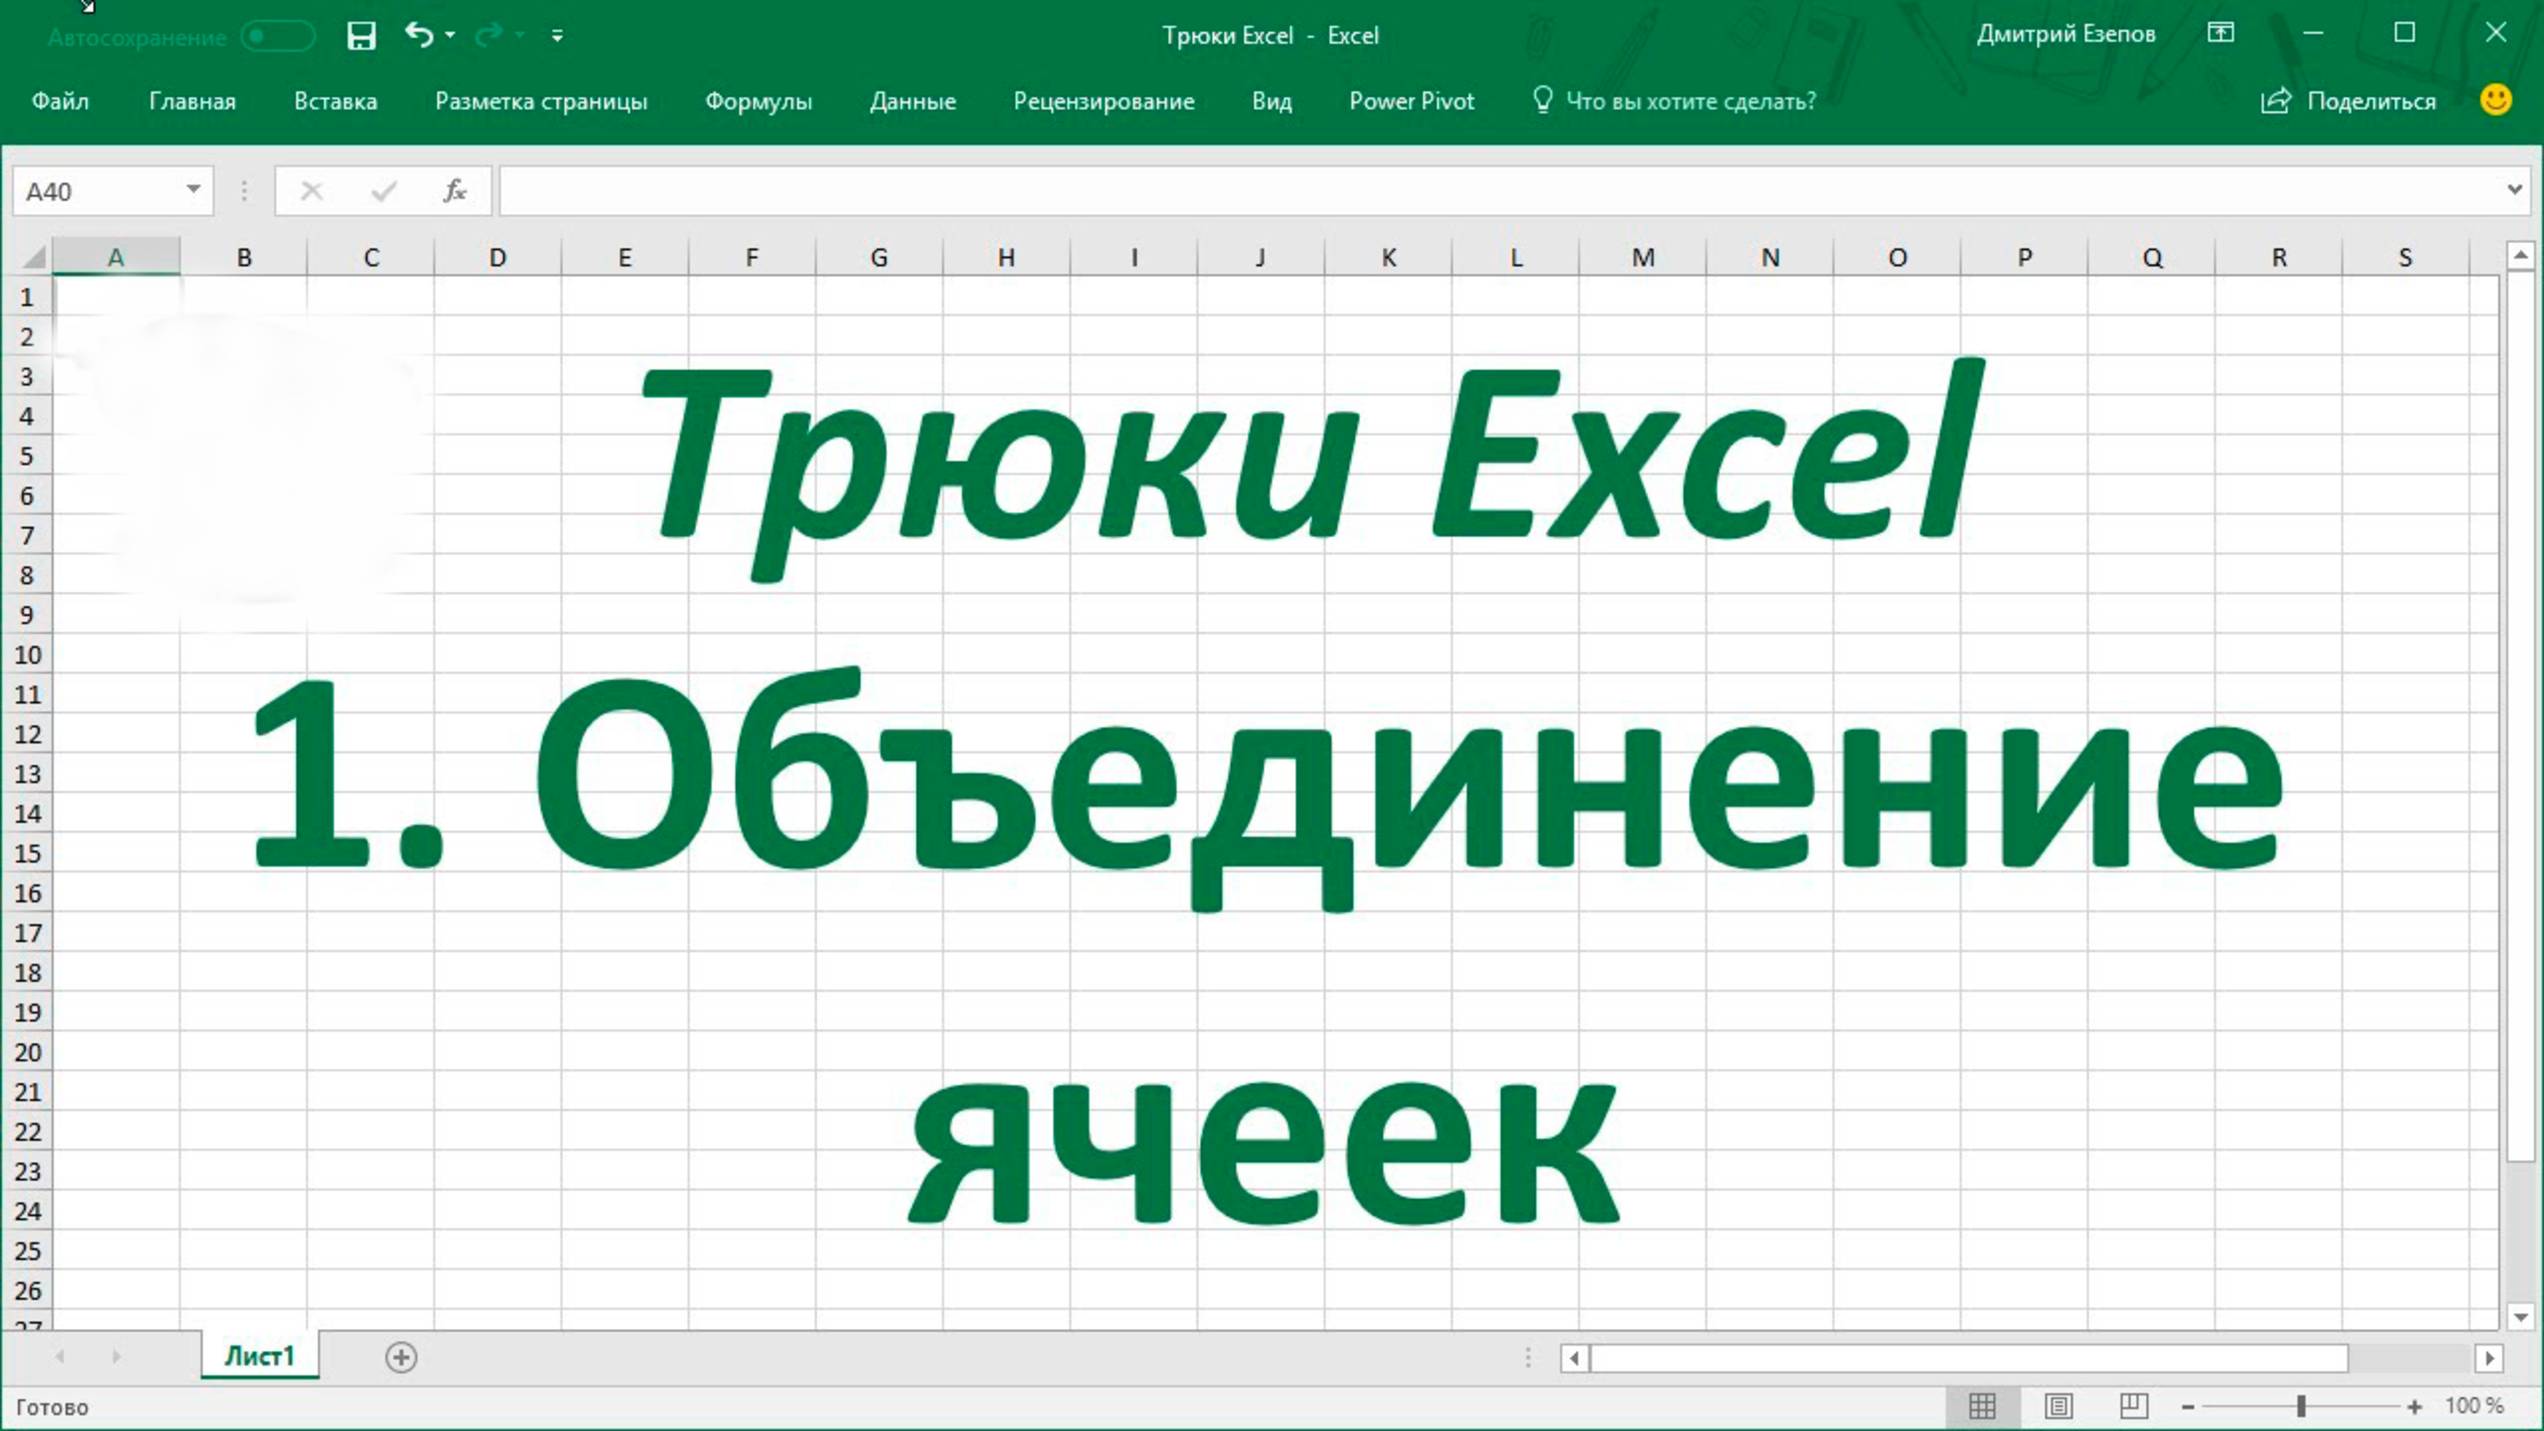Image resolution: width=2544 pixels, height=1431 pixels.
Task: Open the Файл menu
Action: point(60,100)
